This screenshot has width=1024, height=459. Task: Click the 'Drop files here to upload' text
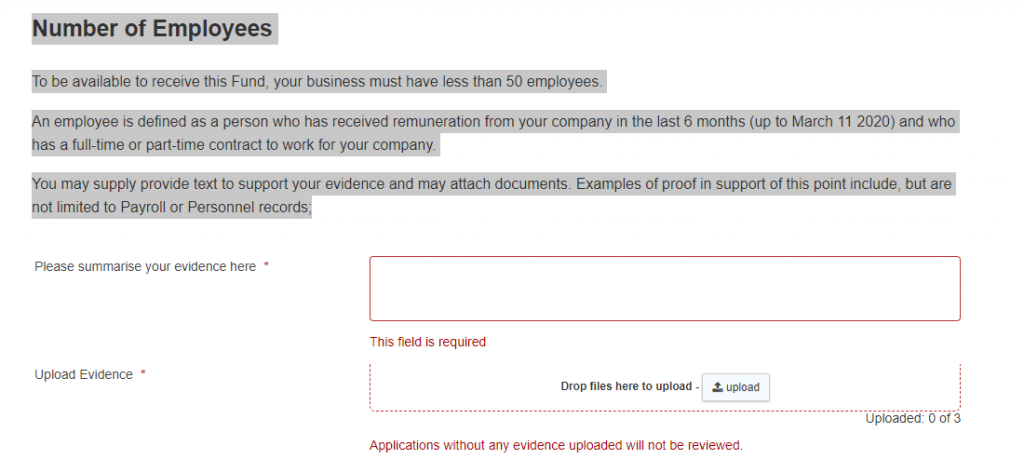tap(626, 387)
